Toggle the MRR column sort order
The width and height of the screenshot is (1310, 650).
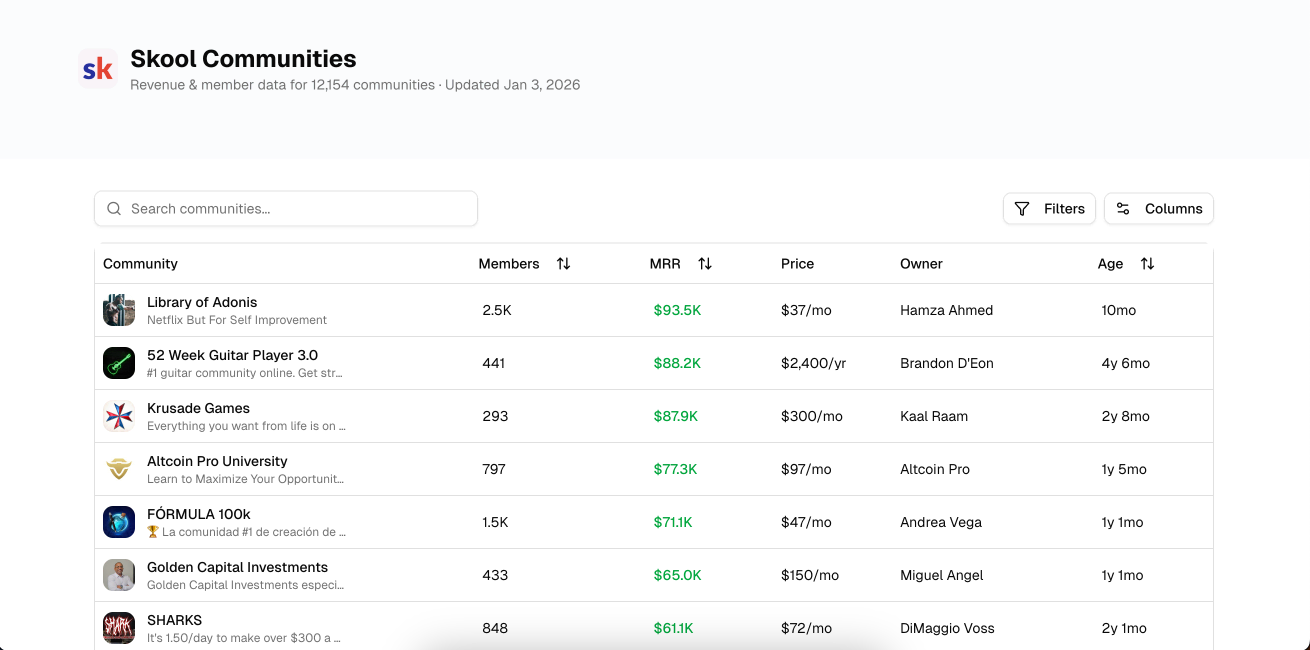click(x=704, y=263)
